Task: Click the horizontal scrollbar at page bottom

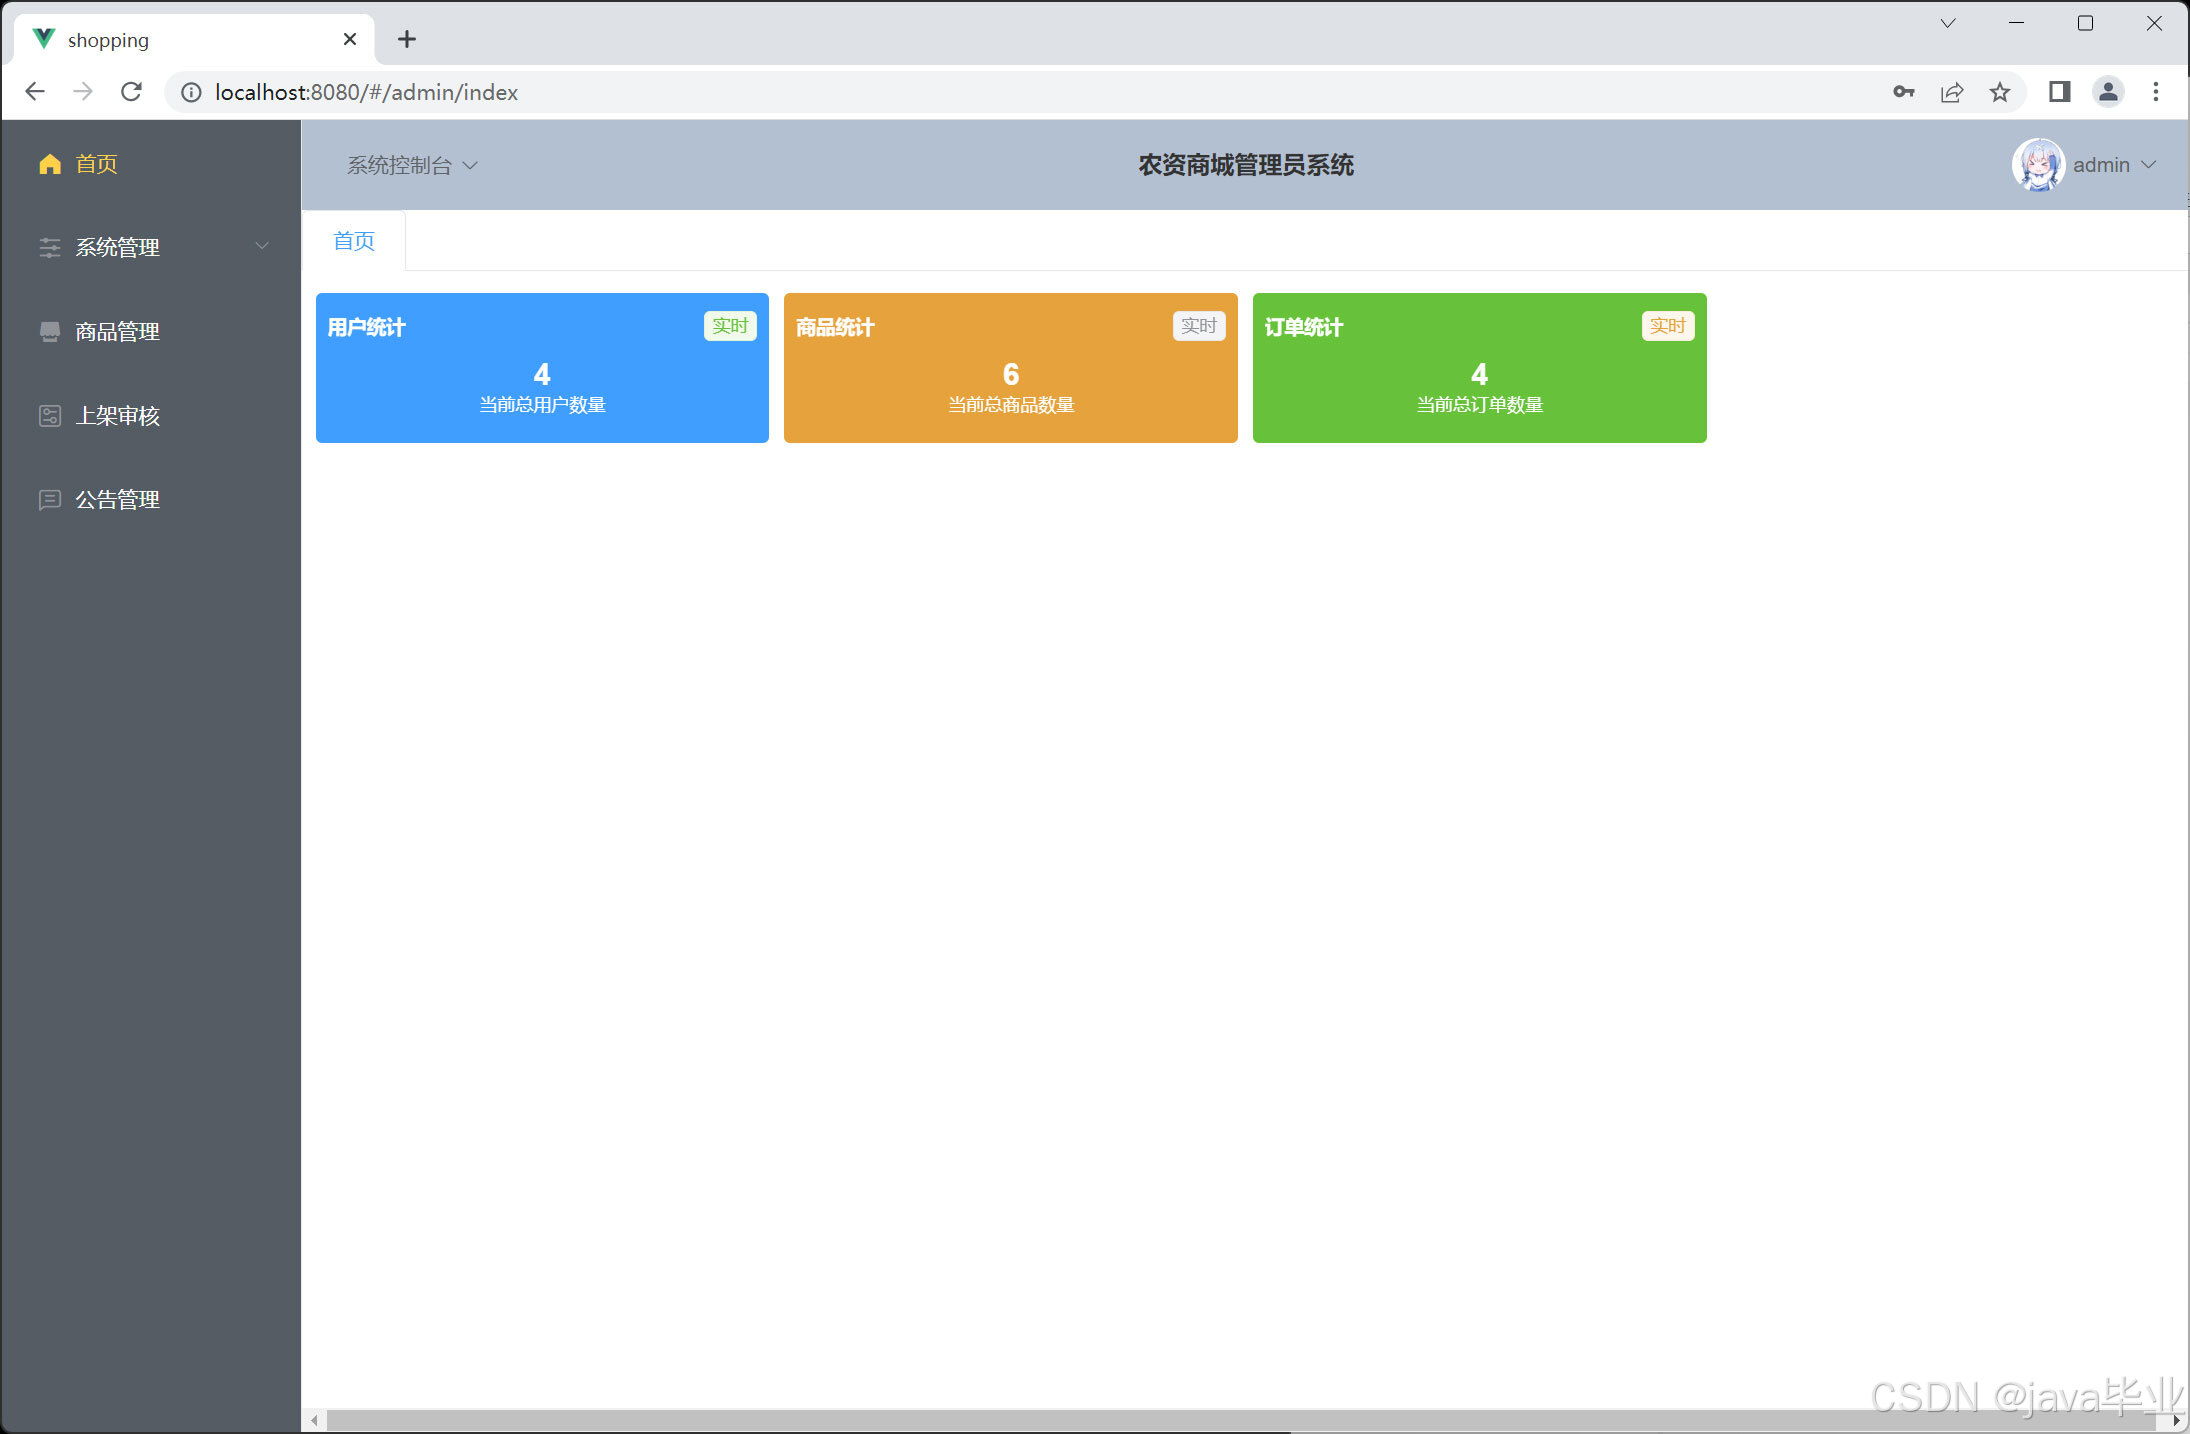Action: point(1200,1420)
